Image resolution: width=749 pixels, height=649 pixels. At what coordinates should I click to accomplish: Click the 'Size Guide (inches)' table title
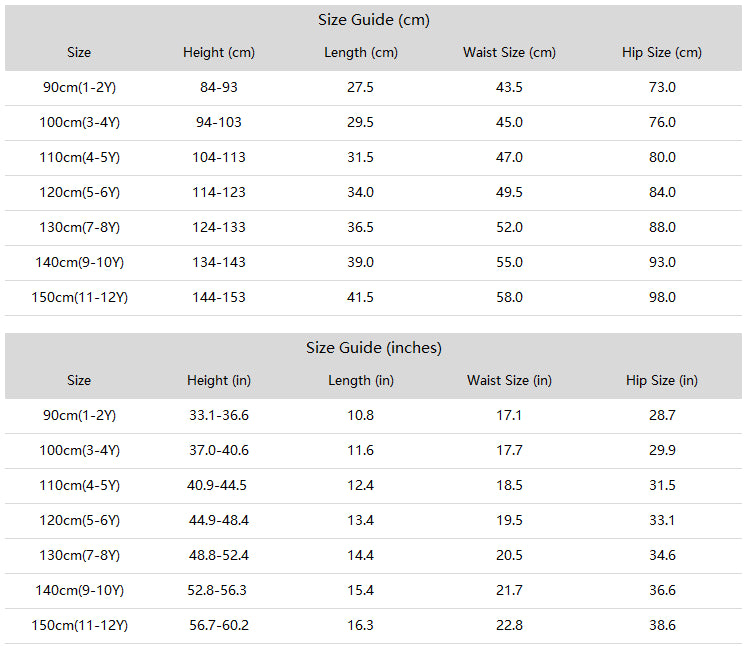(x=374, y=348)
